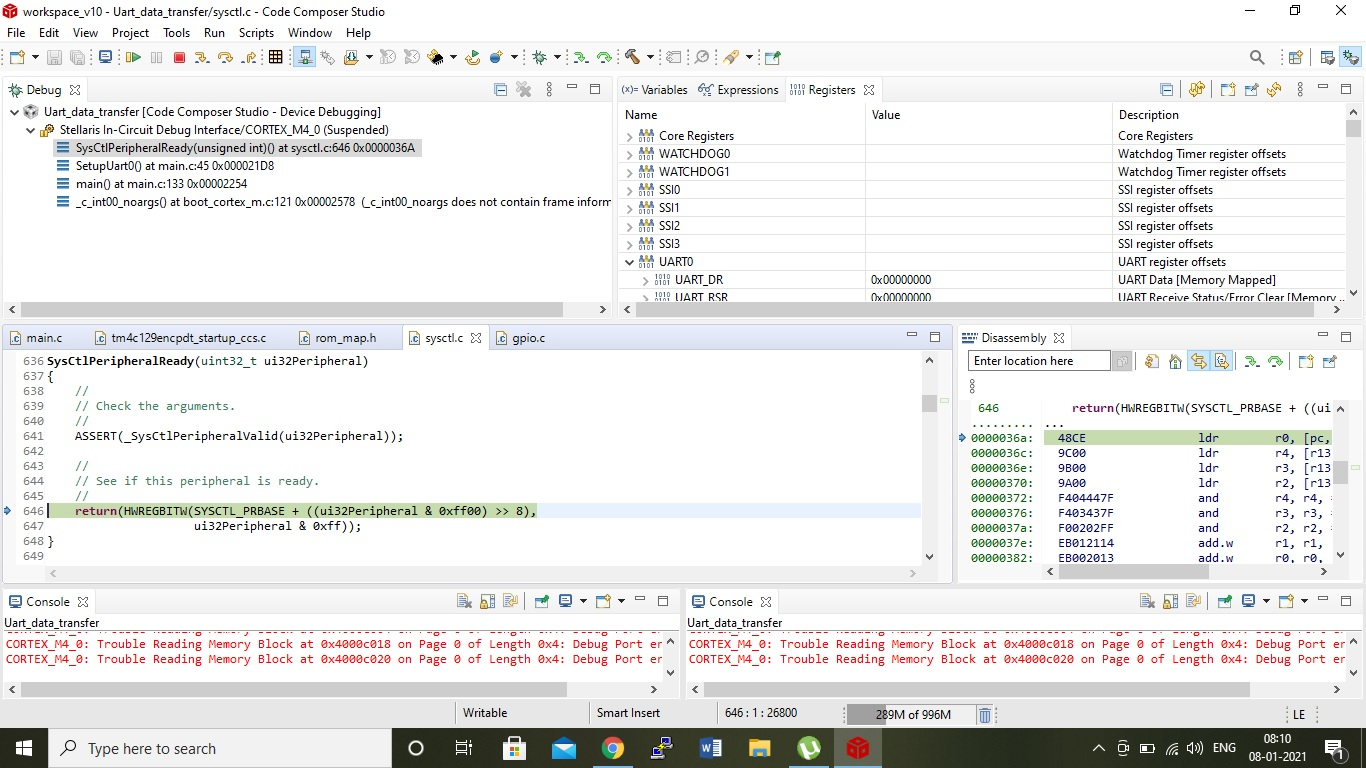This screenshot has width=1366, height=768.
Task: Click the trash can garbage collector icon
Action: coord(984,715)
